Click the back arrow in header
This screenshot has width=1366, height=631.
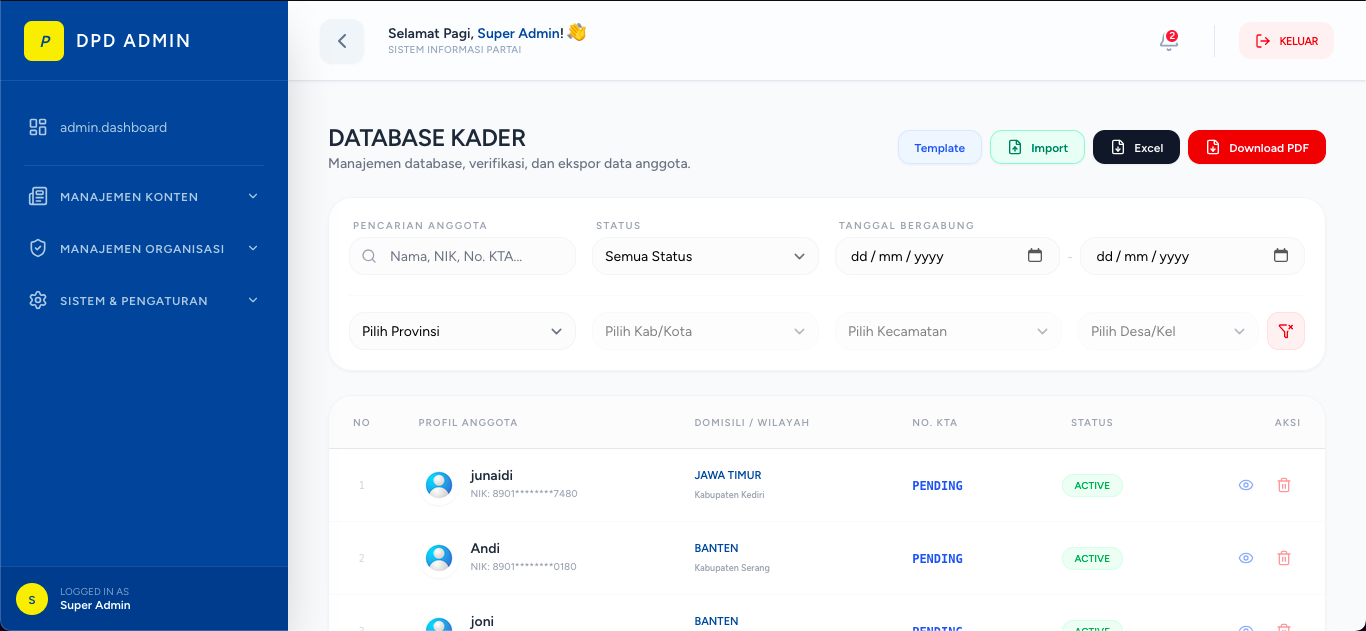342,41
